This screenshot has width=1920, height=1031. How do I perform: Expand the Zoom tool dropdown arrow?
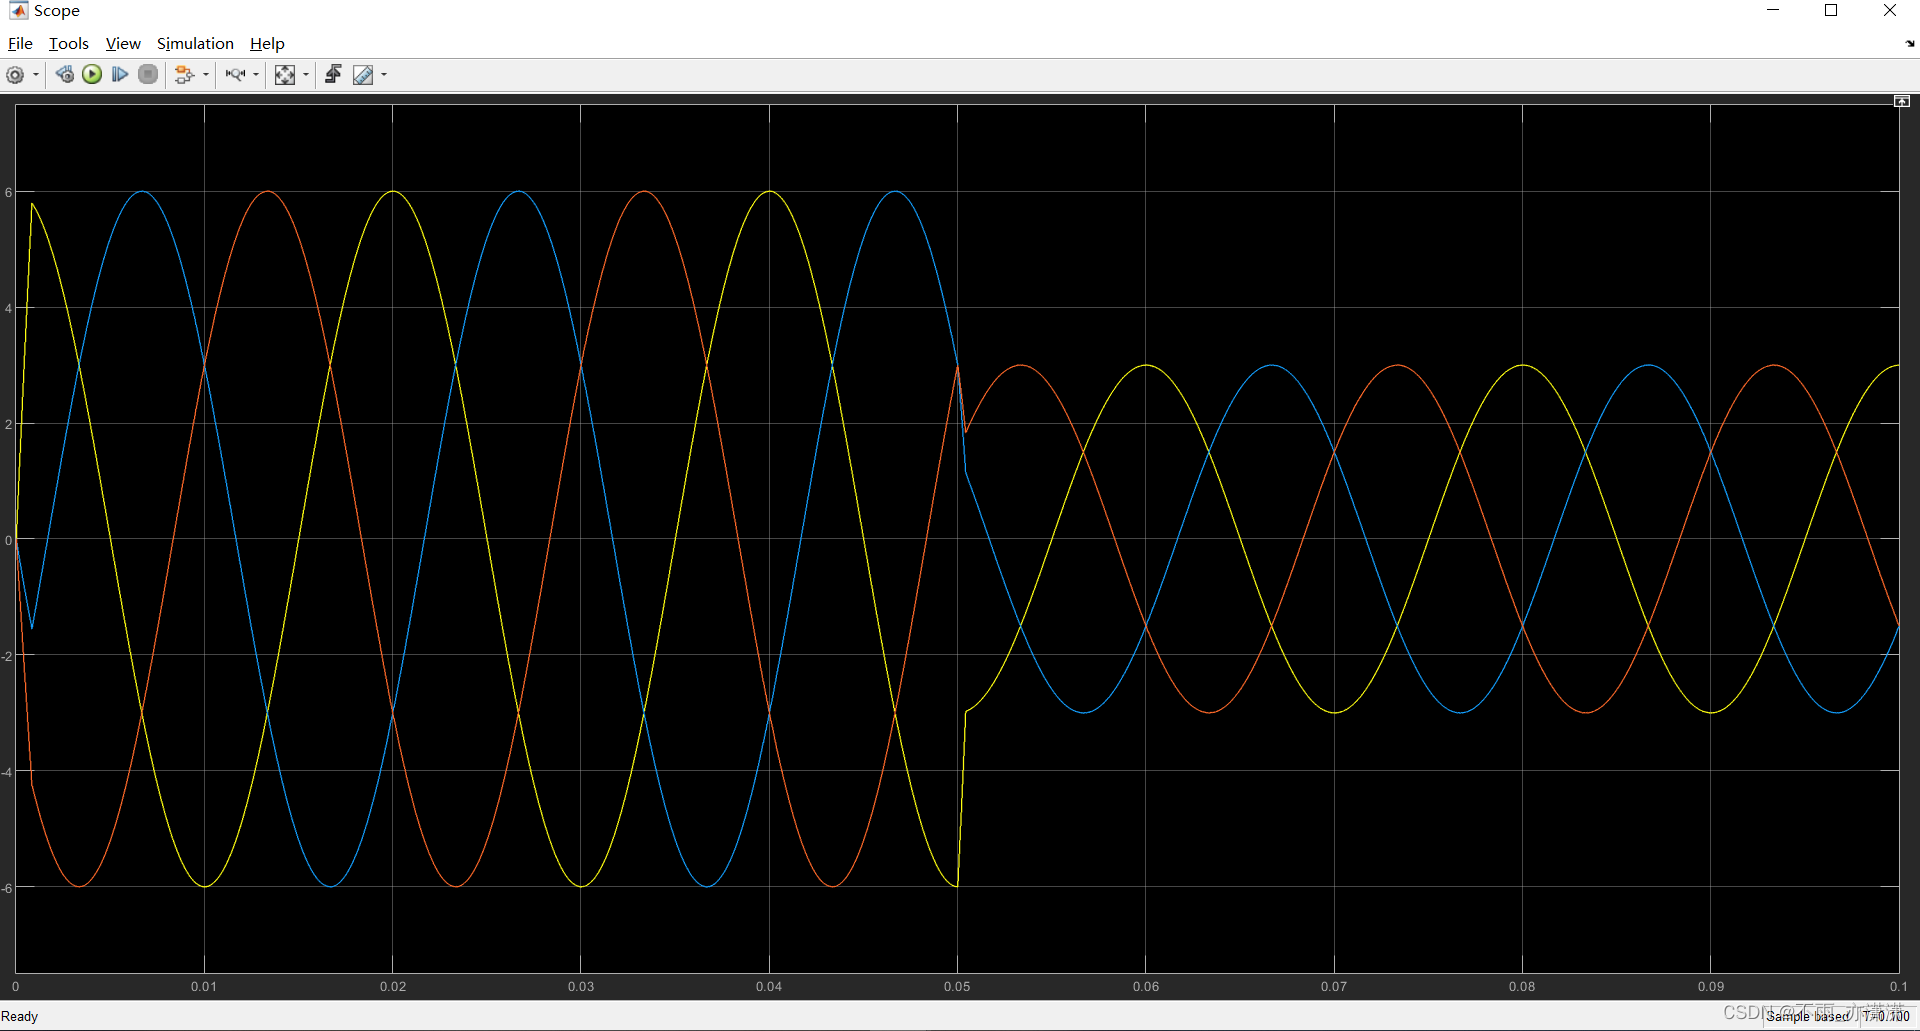point(256,75)
